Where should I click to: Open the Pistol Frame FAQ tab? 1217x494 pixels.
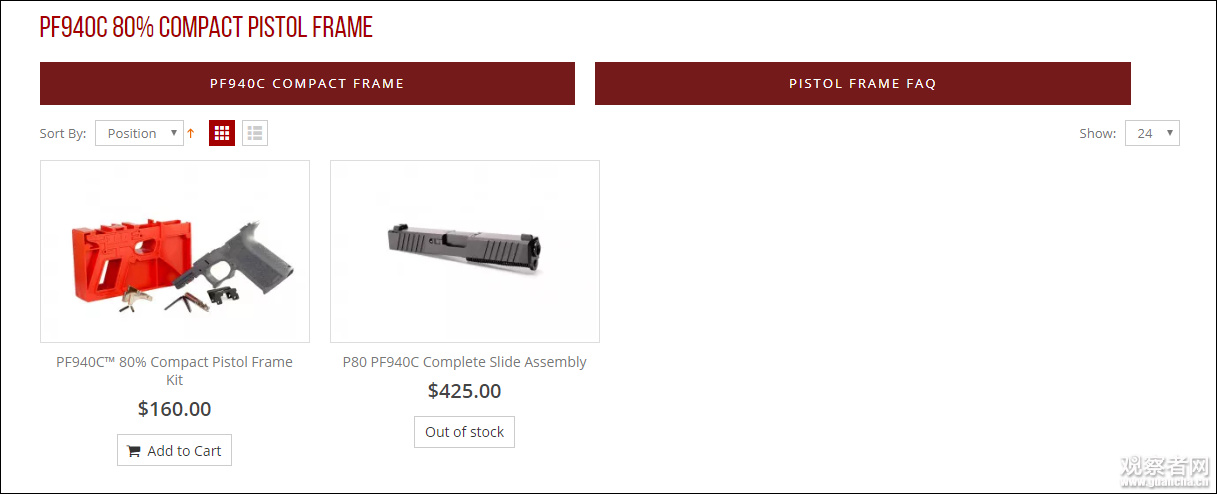[862, 83]
